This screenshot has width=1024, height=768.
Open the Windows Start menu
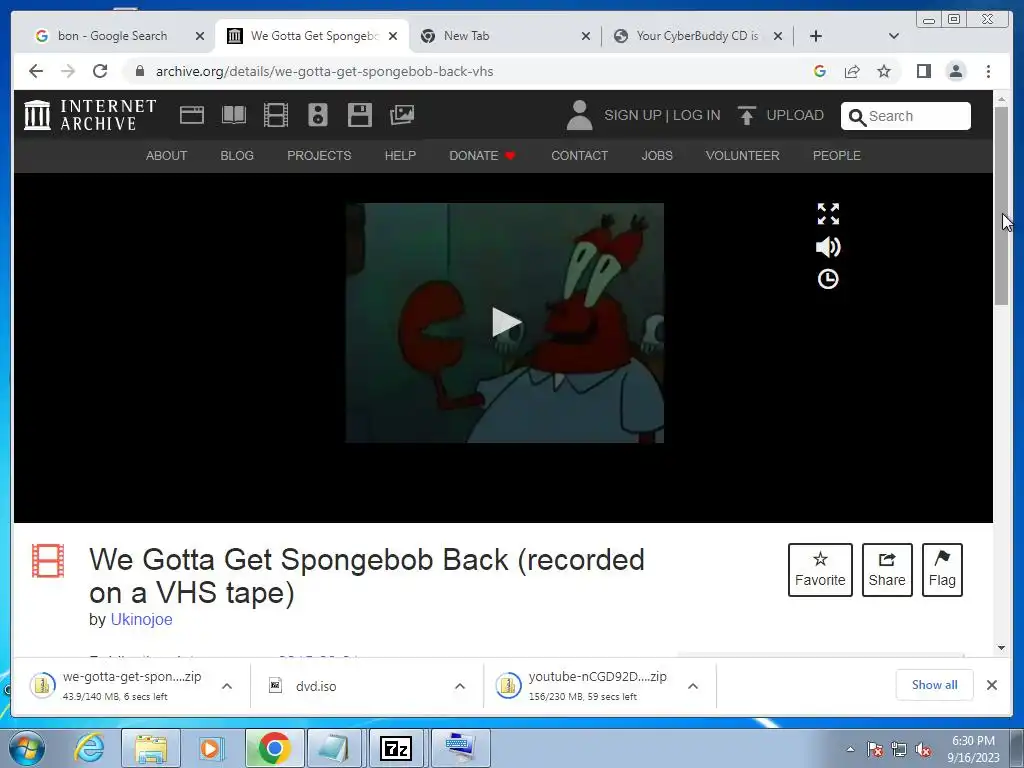(26, 748)
